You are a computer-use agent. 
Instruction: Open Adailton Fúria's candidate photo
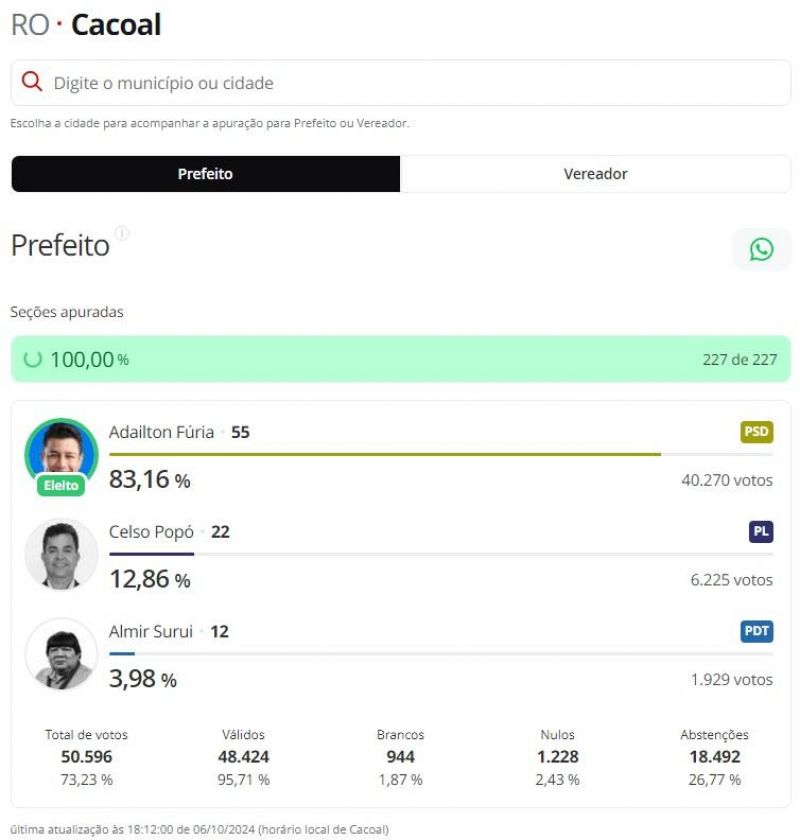pos(62,452)
